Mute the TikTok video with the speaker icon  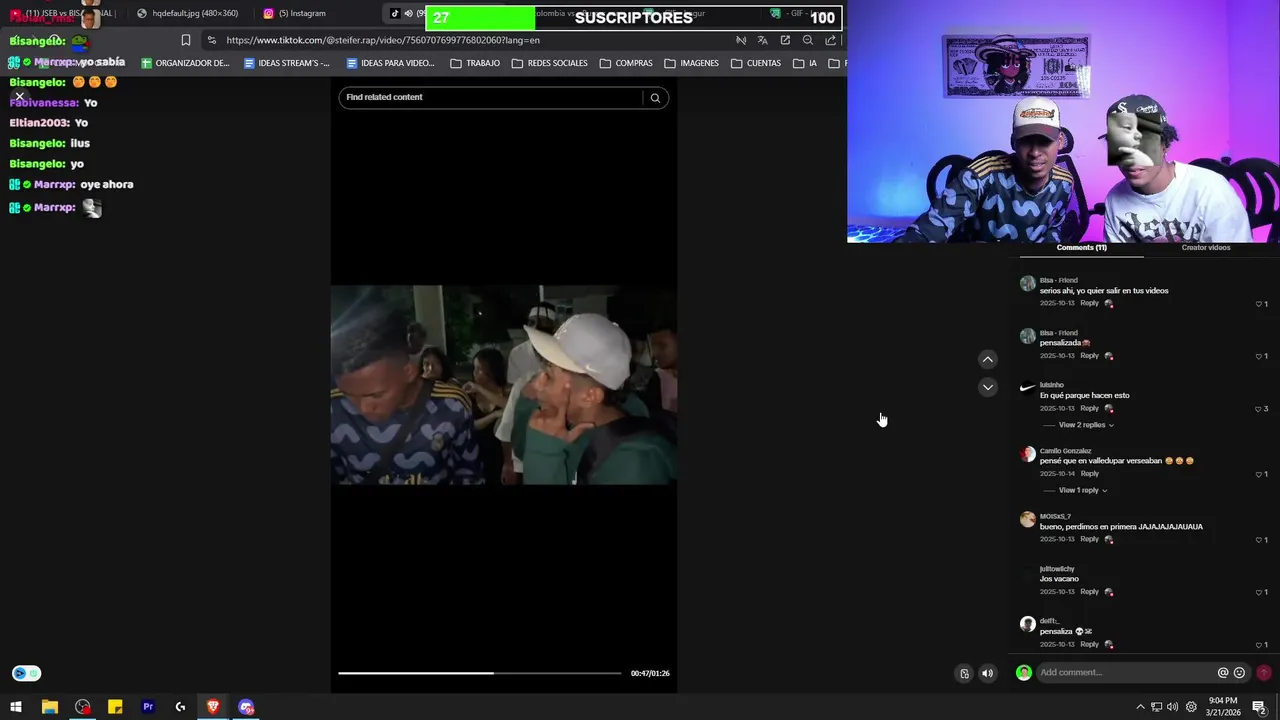pos(987,673)
